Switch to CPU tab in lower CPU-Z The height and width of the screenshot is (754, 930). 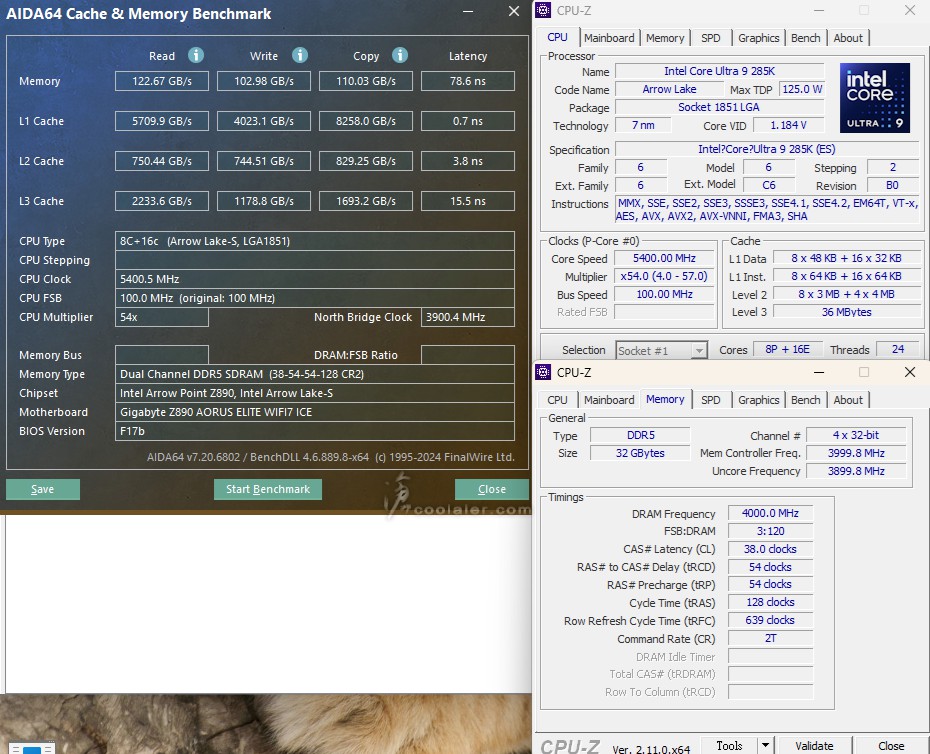click(558, 400)
